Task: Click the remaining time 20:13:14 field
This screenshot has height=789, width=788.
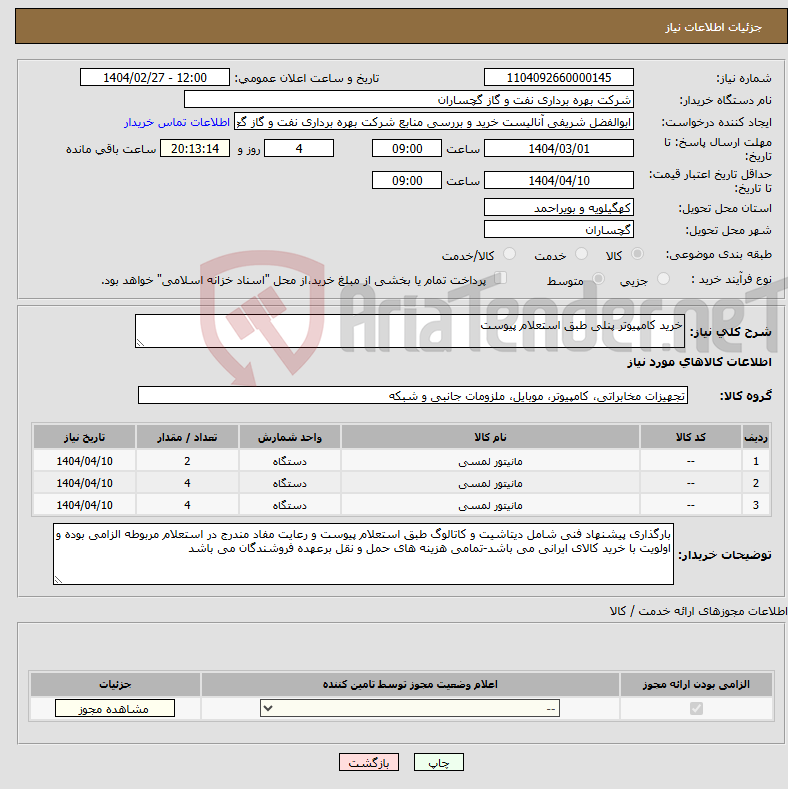Action: [x=195, y=148]
